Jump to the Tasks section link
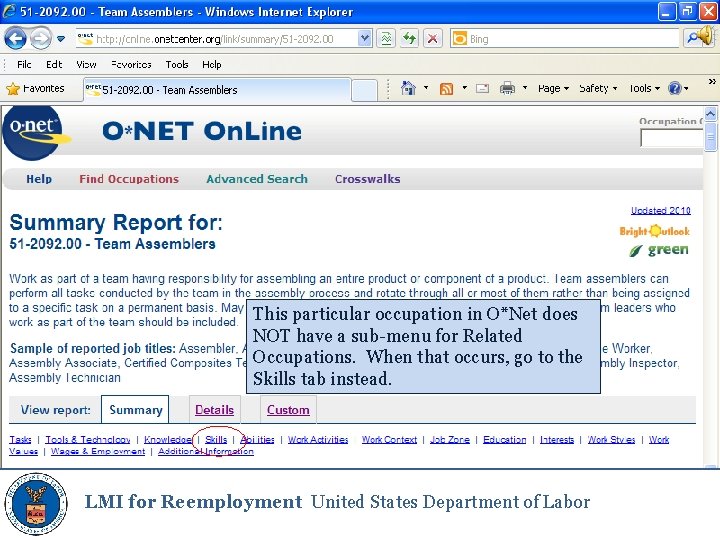The image size is (720, 540). [21, 439]
